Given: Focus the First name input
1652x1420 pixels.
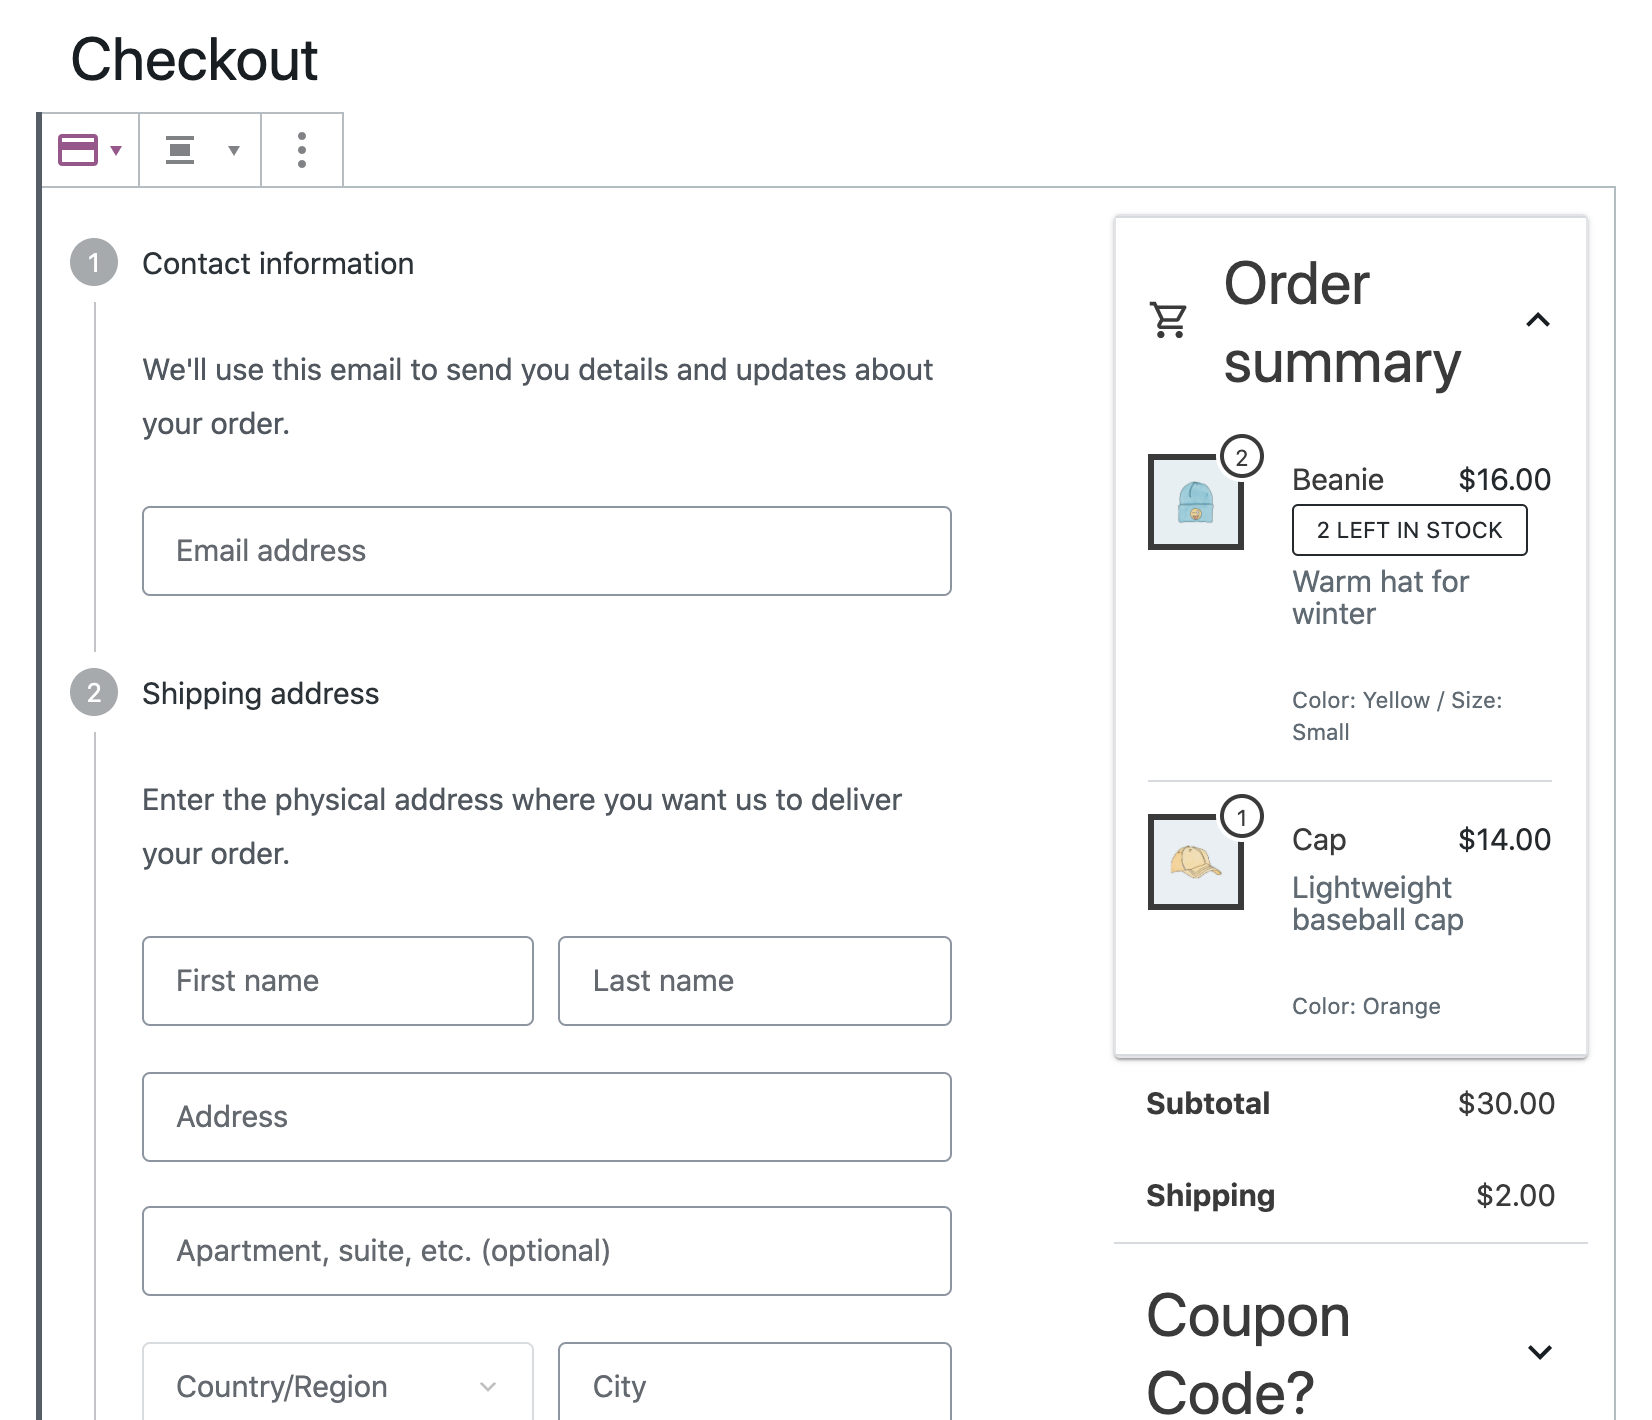Looking at the screenshot, I should 337,981.
